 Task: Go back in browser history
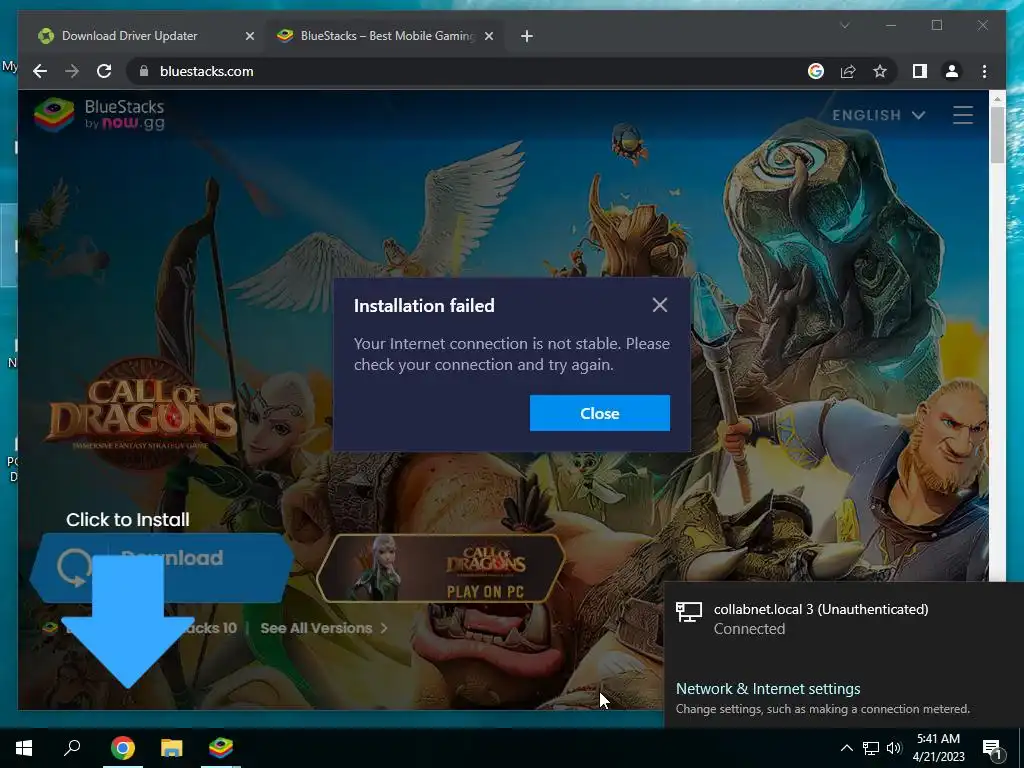pos(40,71)
